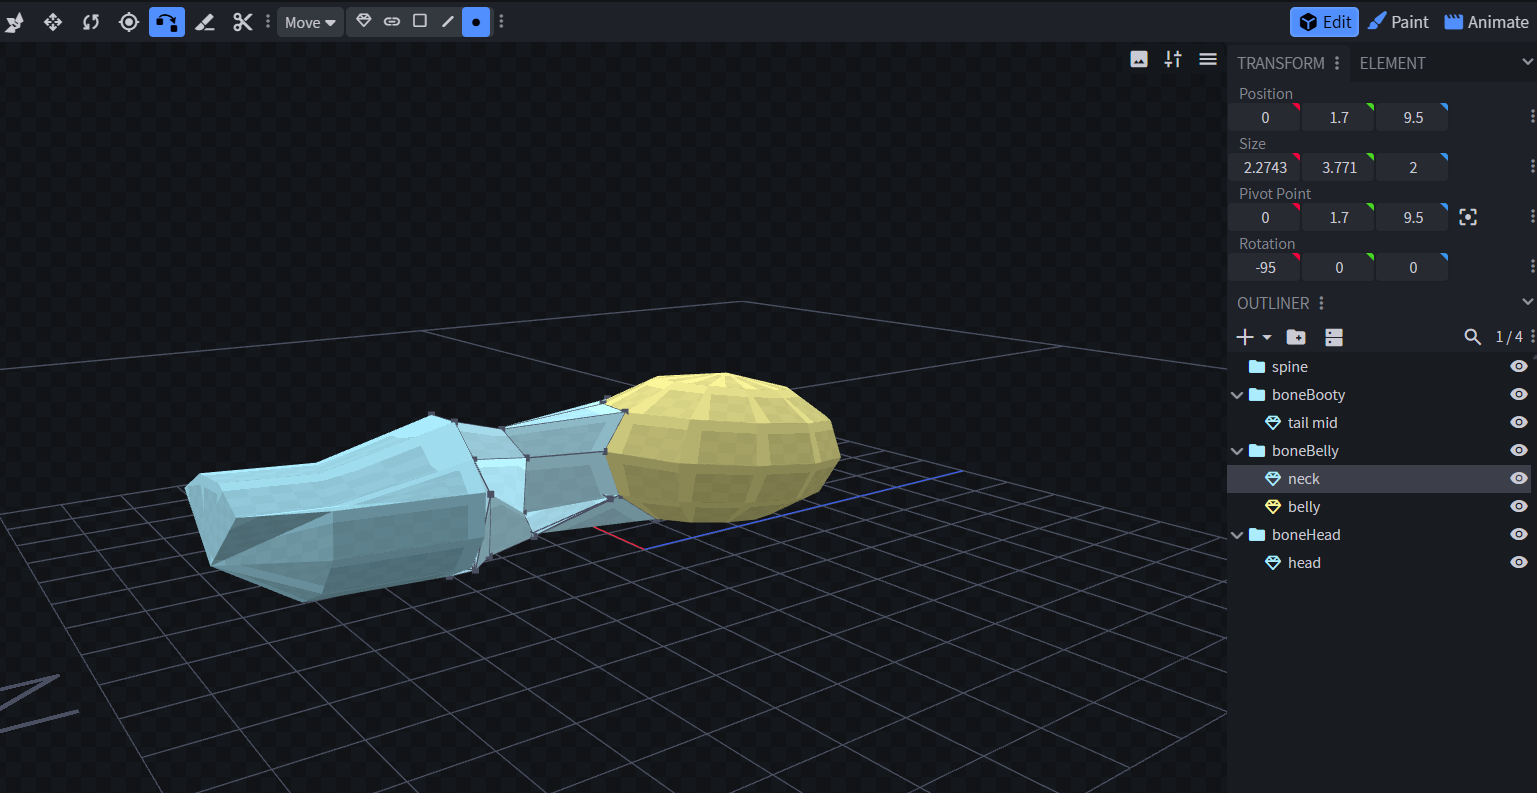
Task: Open selection mode toolbar three-dot menu
Action: 501,22
